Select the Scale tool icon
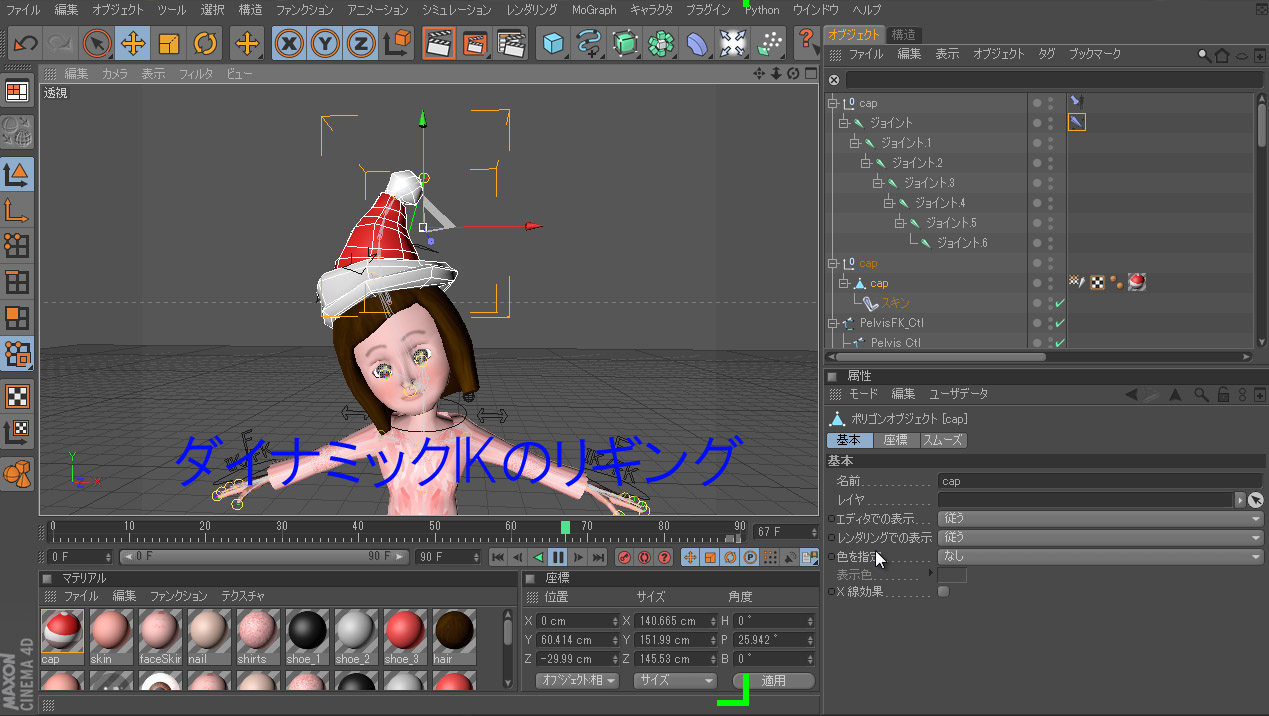1269x716 pixels. 169,43
